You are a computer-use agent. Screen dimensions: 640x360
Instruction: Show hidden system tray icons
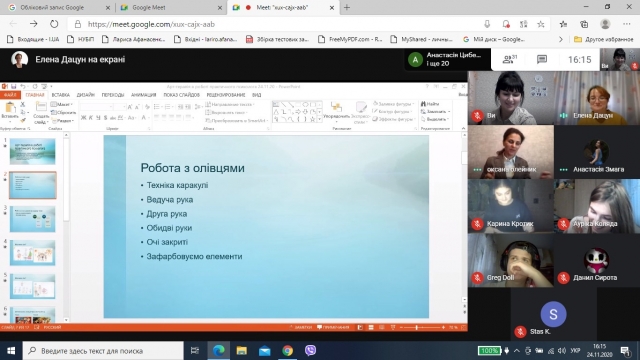[517, 351]
